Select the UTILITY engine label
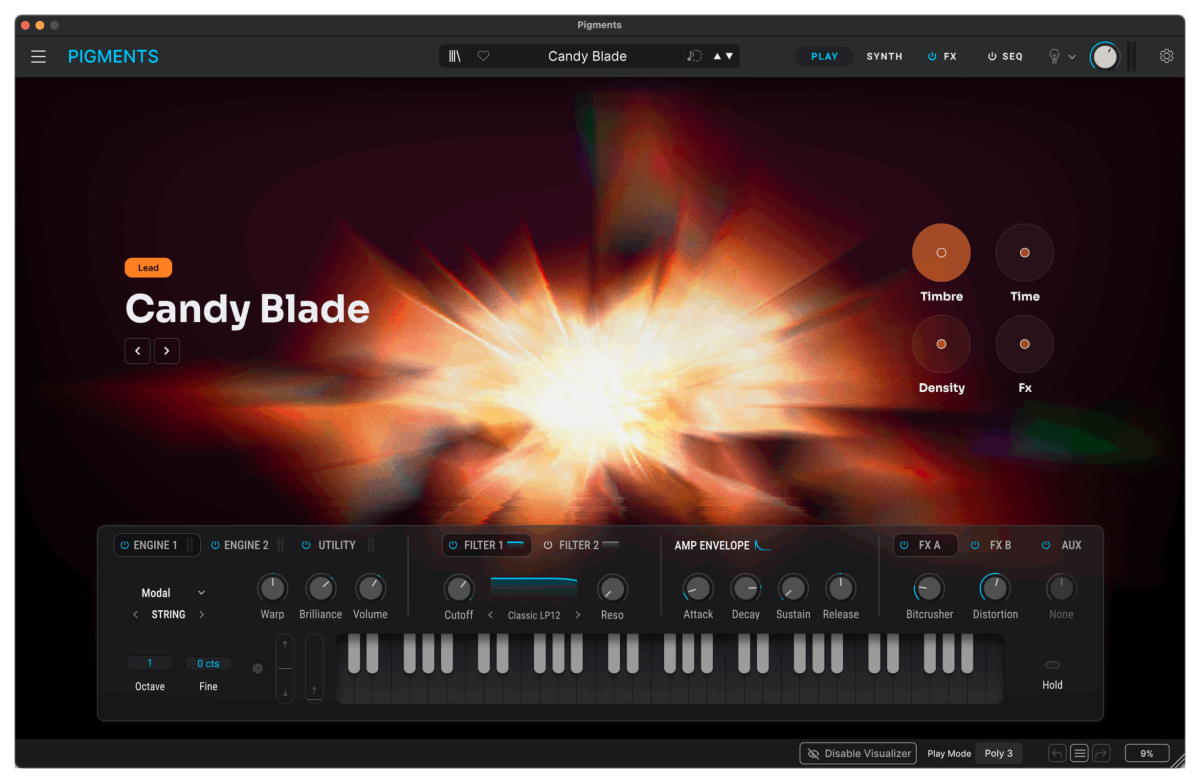This screenshot has width=1200, height=783. (337, 545)
